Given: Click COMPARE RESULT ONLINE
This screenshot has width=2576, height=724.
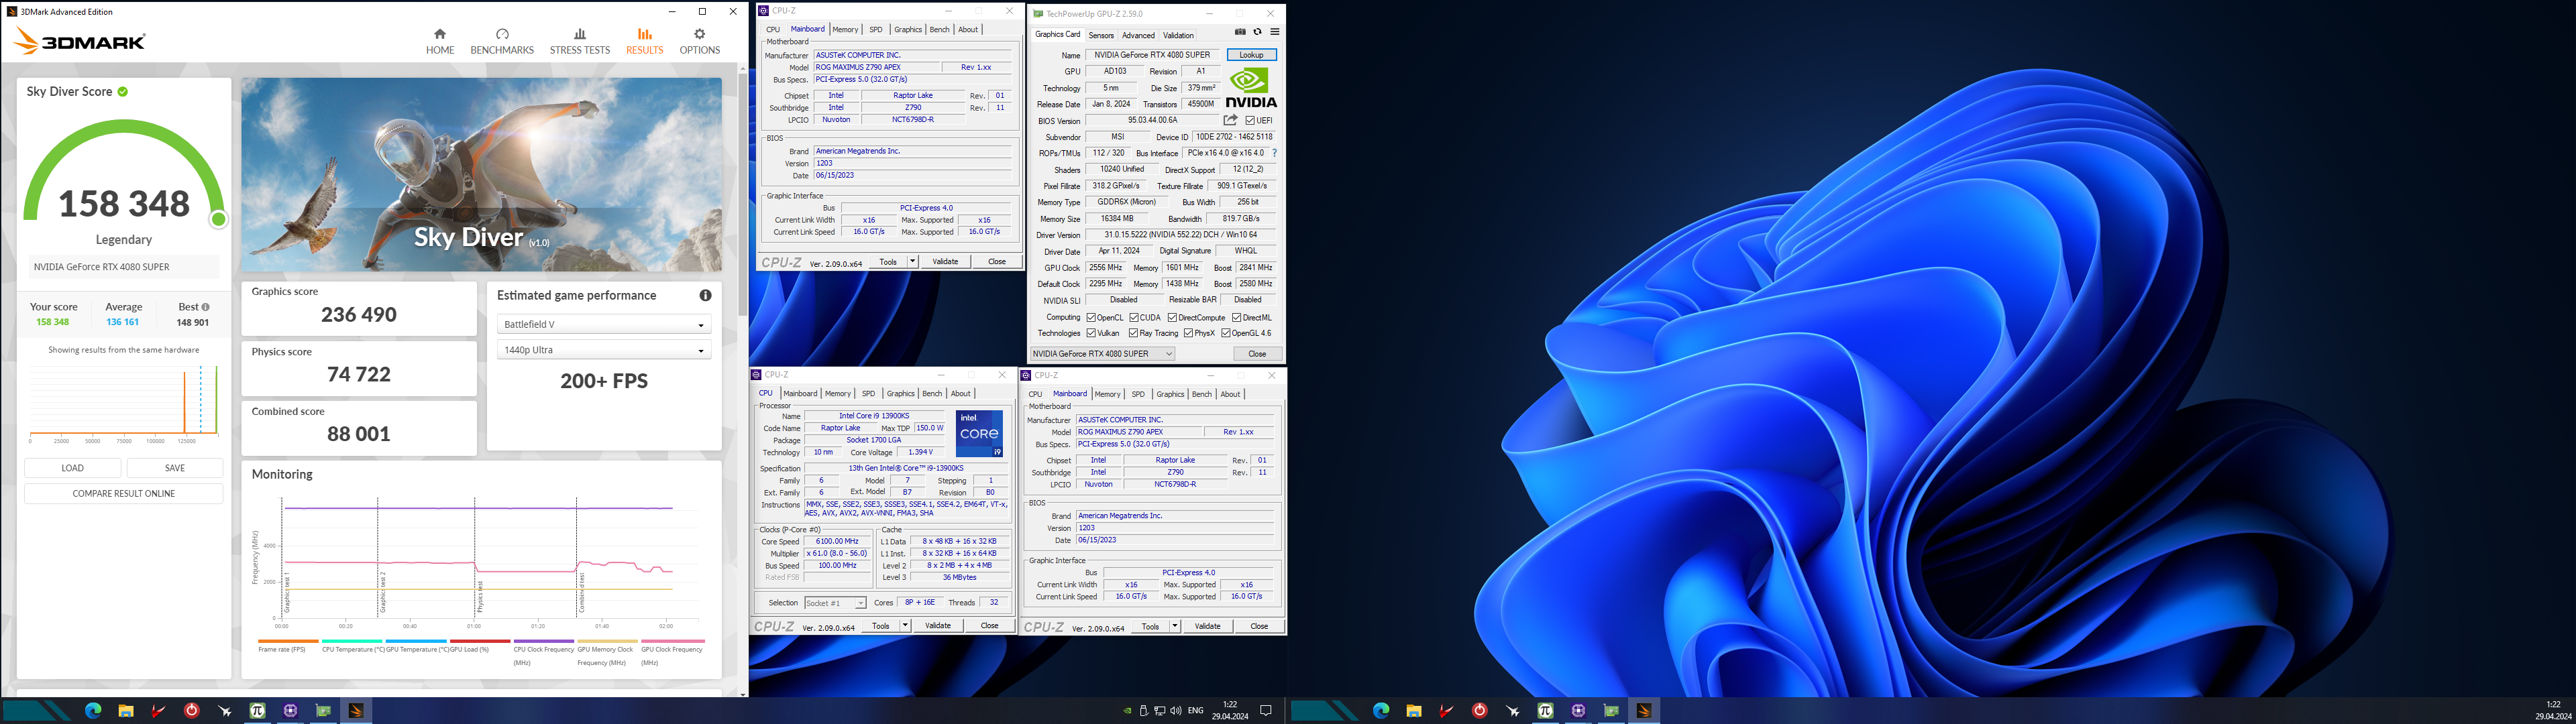Looking at the screenshot, I should pyautogui.click(x=124, y=494).
